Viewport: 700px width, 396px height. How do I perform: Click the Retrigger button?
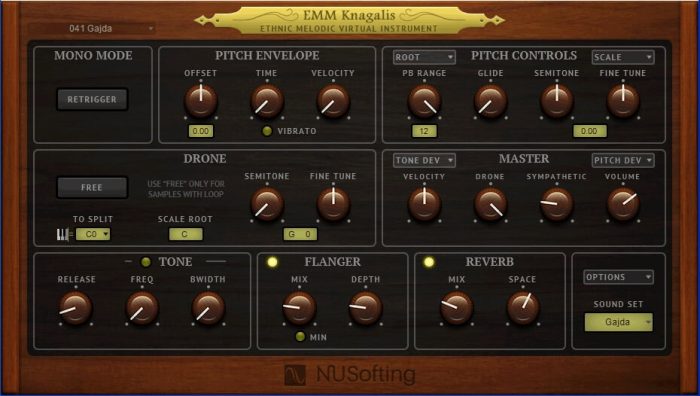click(92, 99)
